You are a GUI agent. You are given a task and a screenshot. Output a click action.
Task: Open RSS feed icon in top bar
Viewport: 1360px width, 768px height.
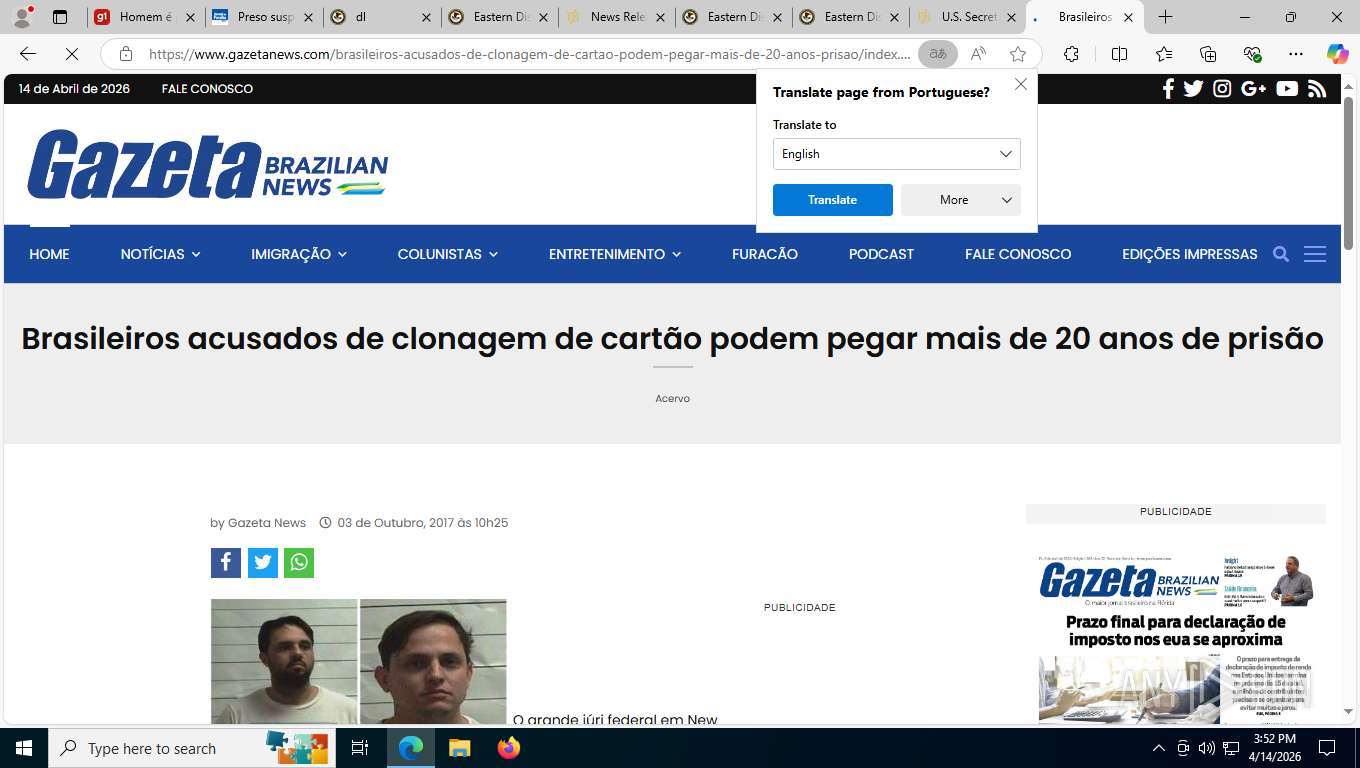click(x=1317, y=89)
